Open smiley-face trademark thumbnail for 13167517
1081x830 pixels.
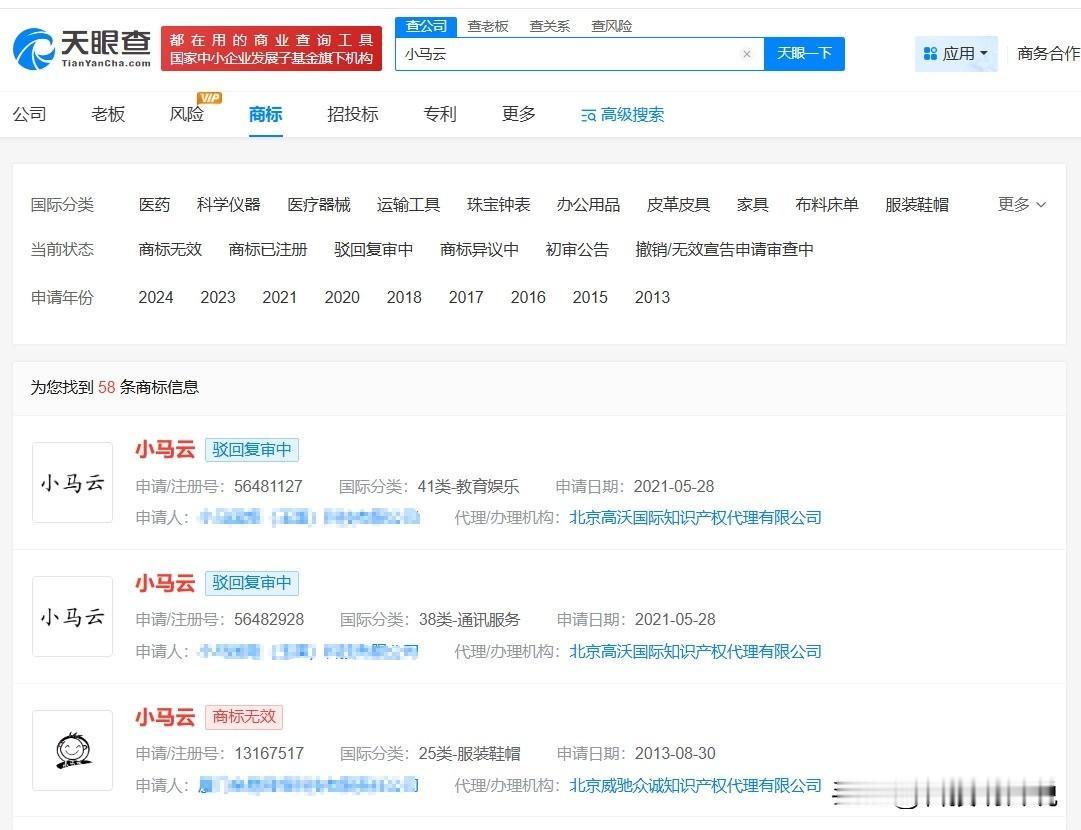(x=72, y=750)
